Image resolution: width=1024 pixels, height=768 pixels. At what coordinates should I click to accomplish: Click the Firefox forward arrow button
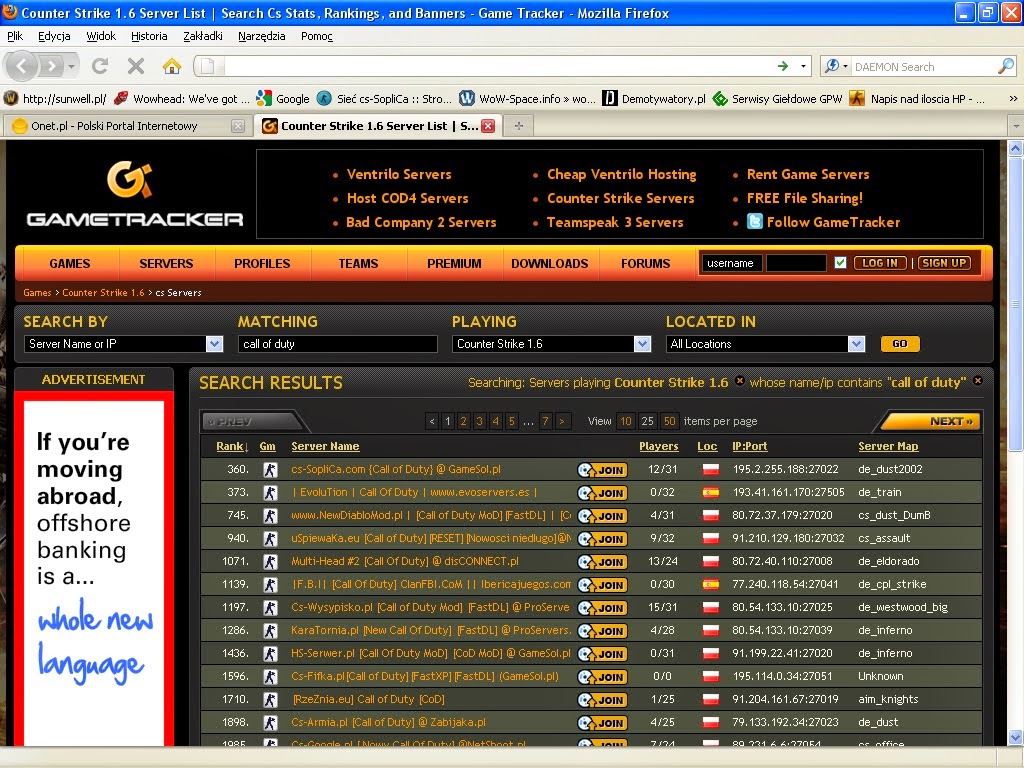pos(52,66)
